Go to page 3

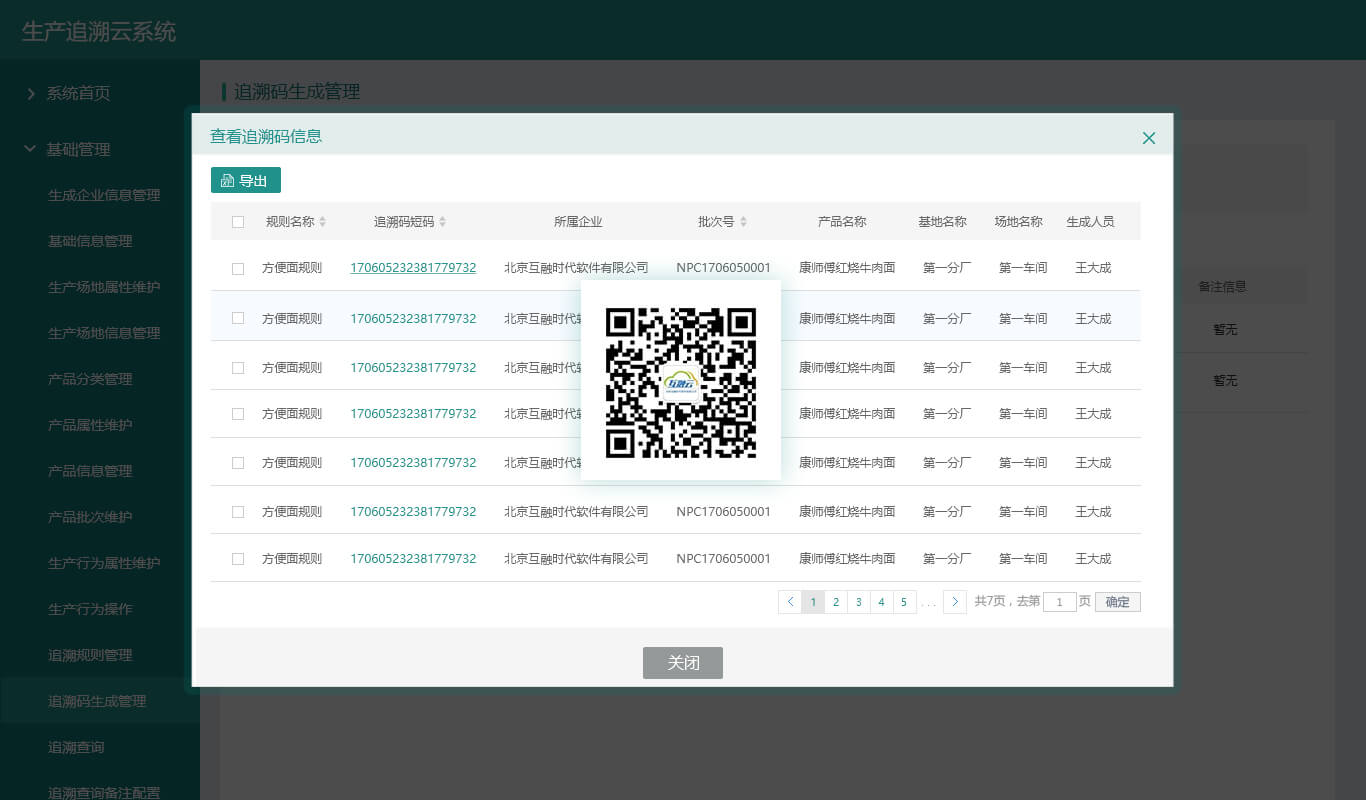tap(858, 602)
